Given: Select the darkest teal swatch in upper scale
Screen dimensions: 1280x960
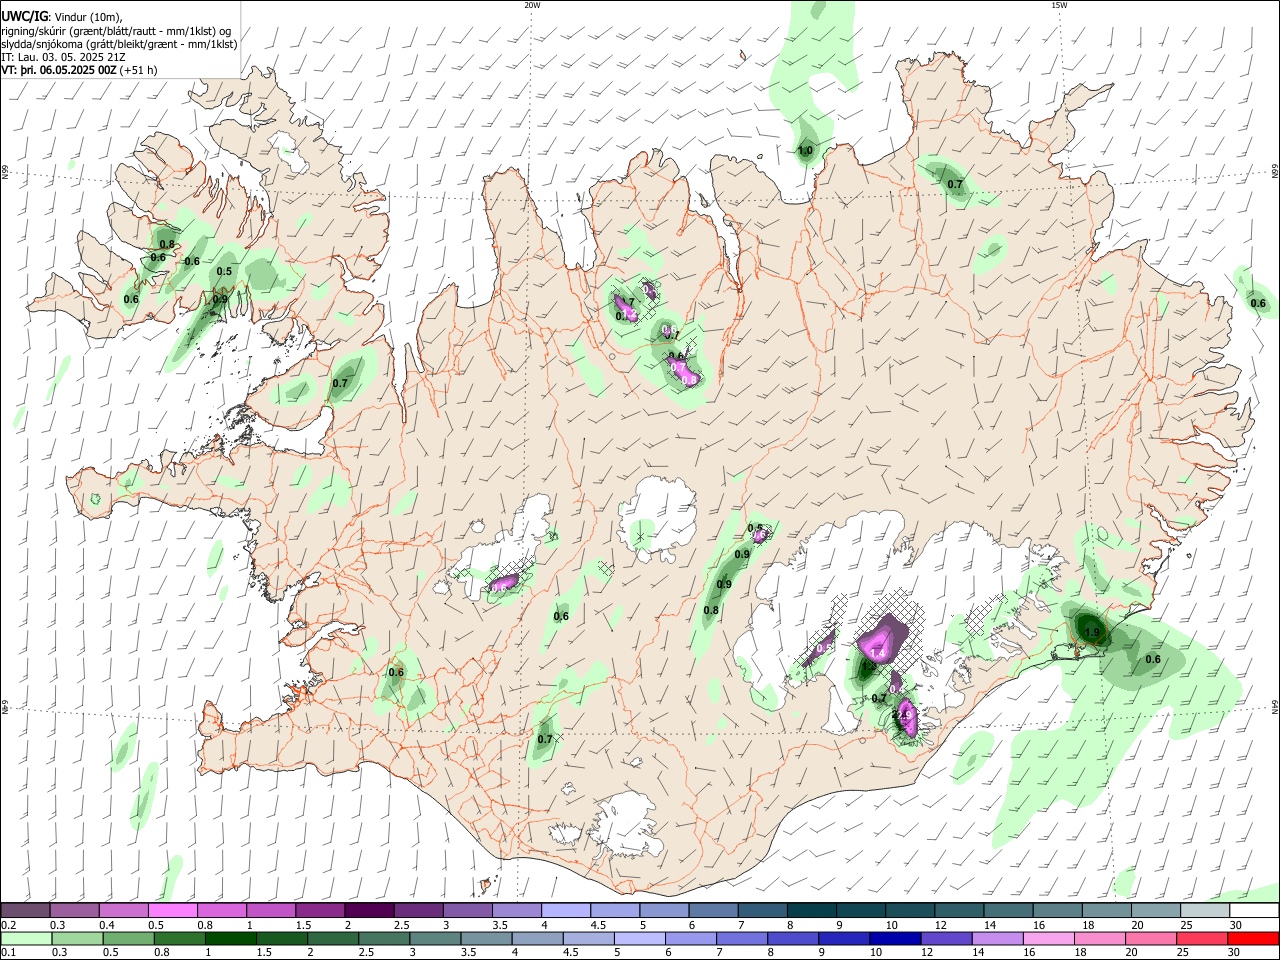Looking at the screenshot, I should pos(812,910).
